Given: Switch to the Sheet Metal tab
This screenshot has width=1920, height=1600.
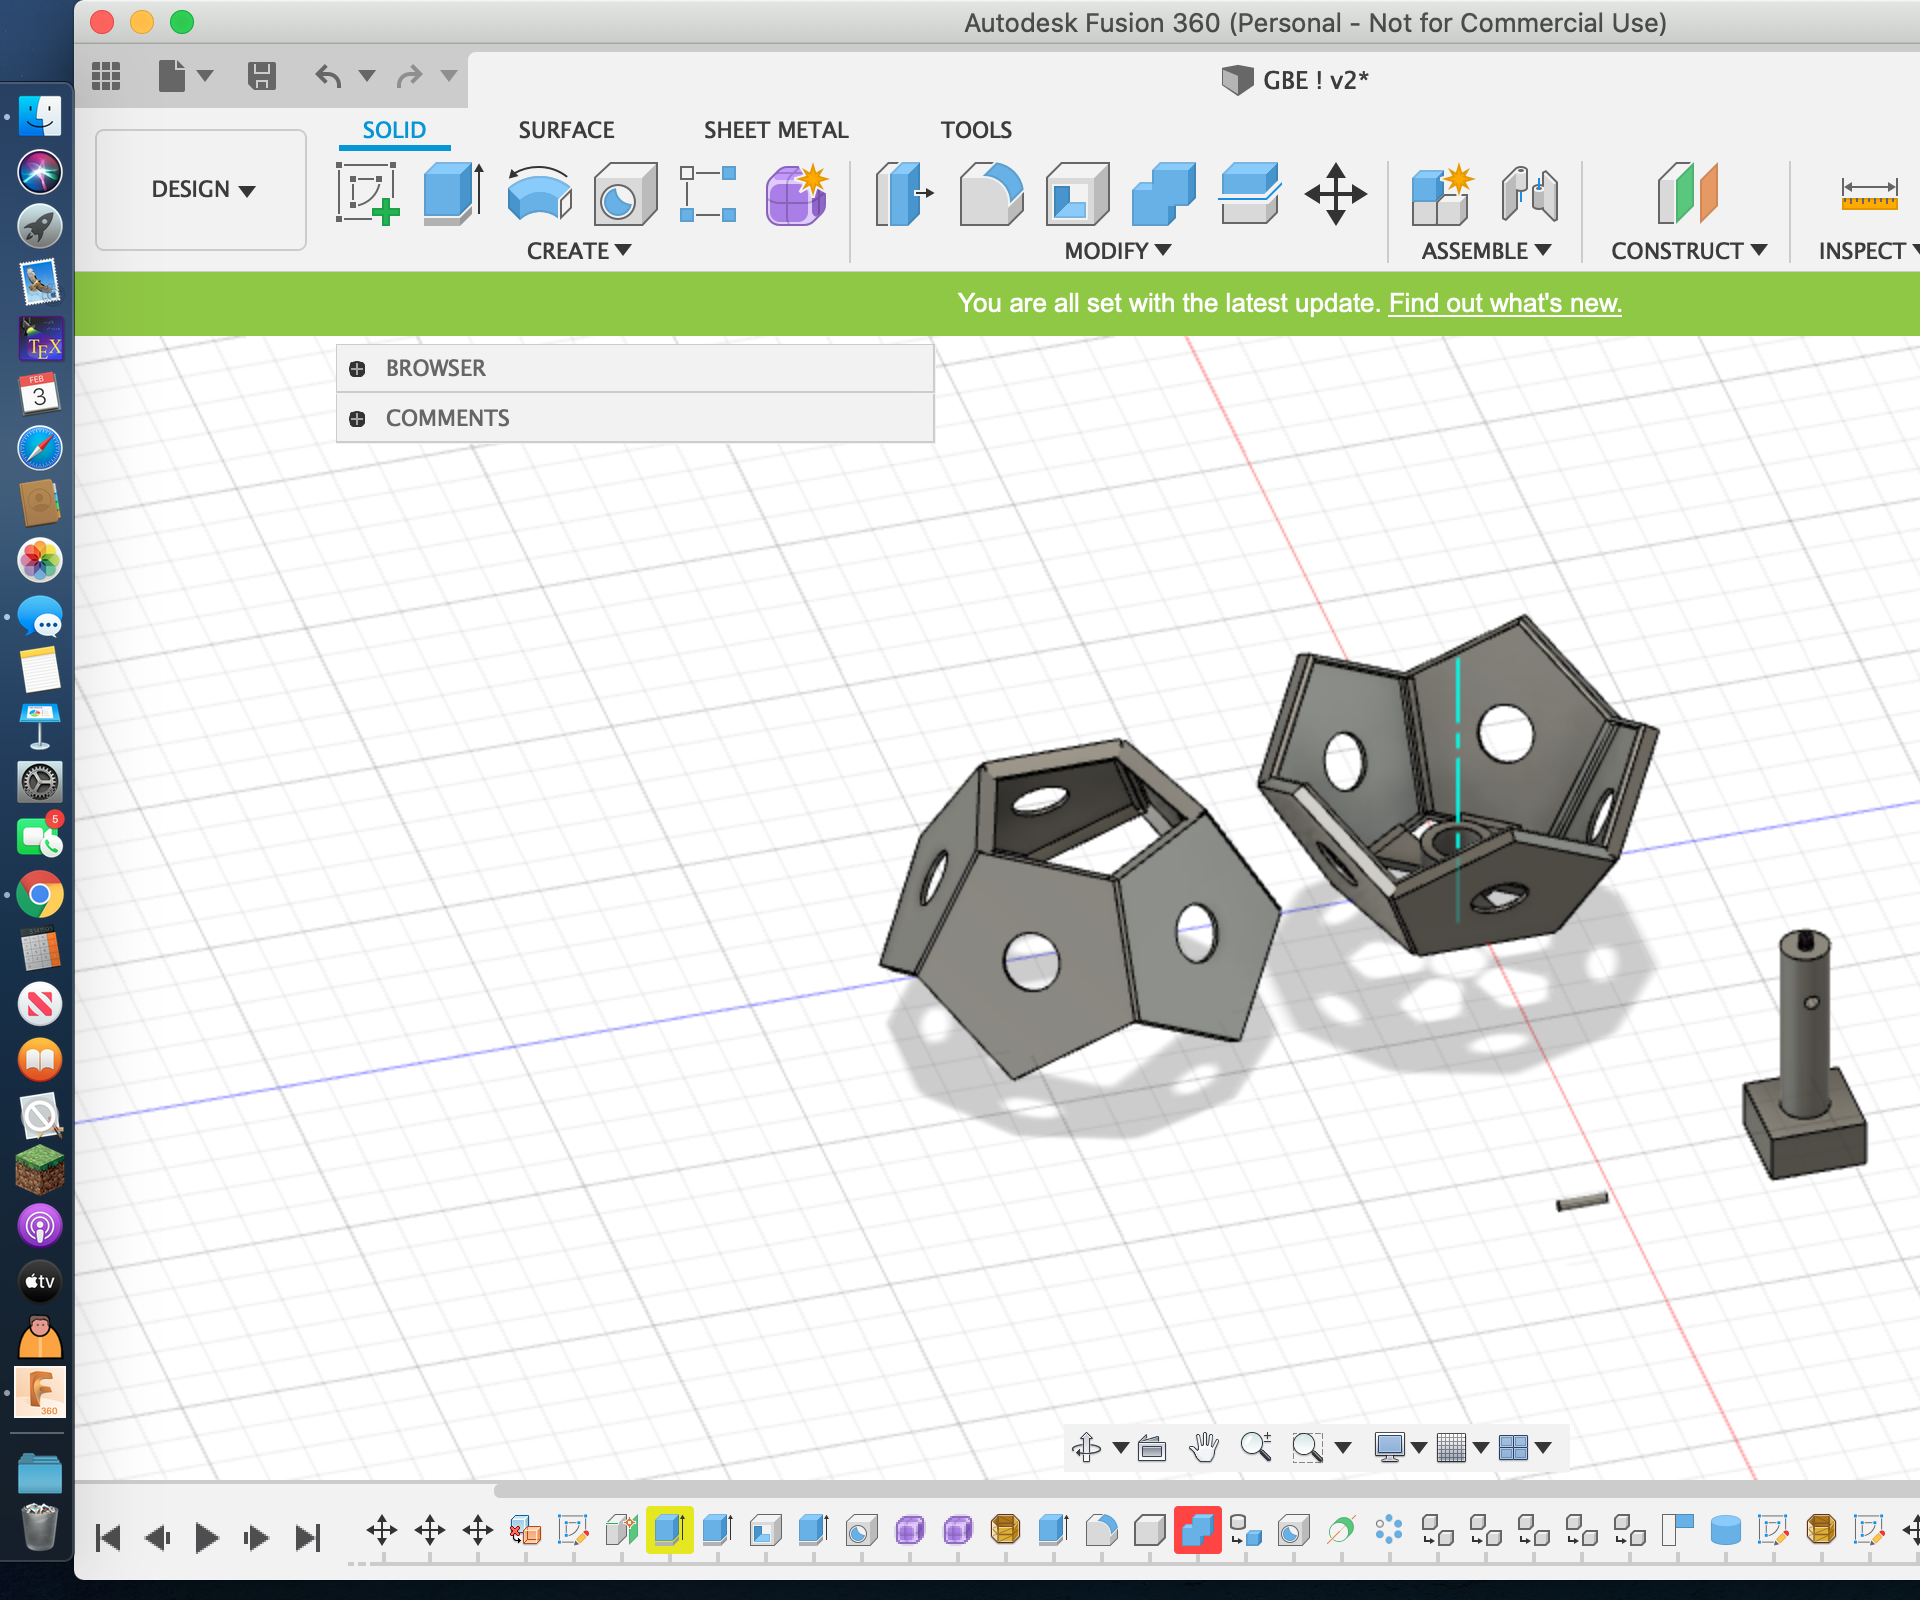Looking at the screenshot, I should (775, 130).
